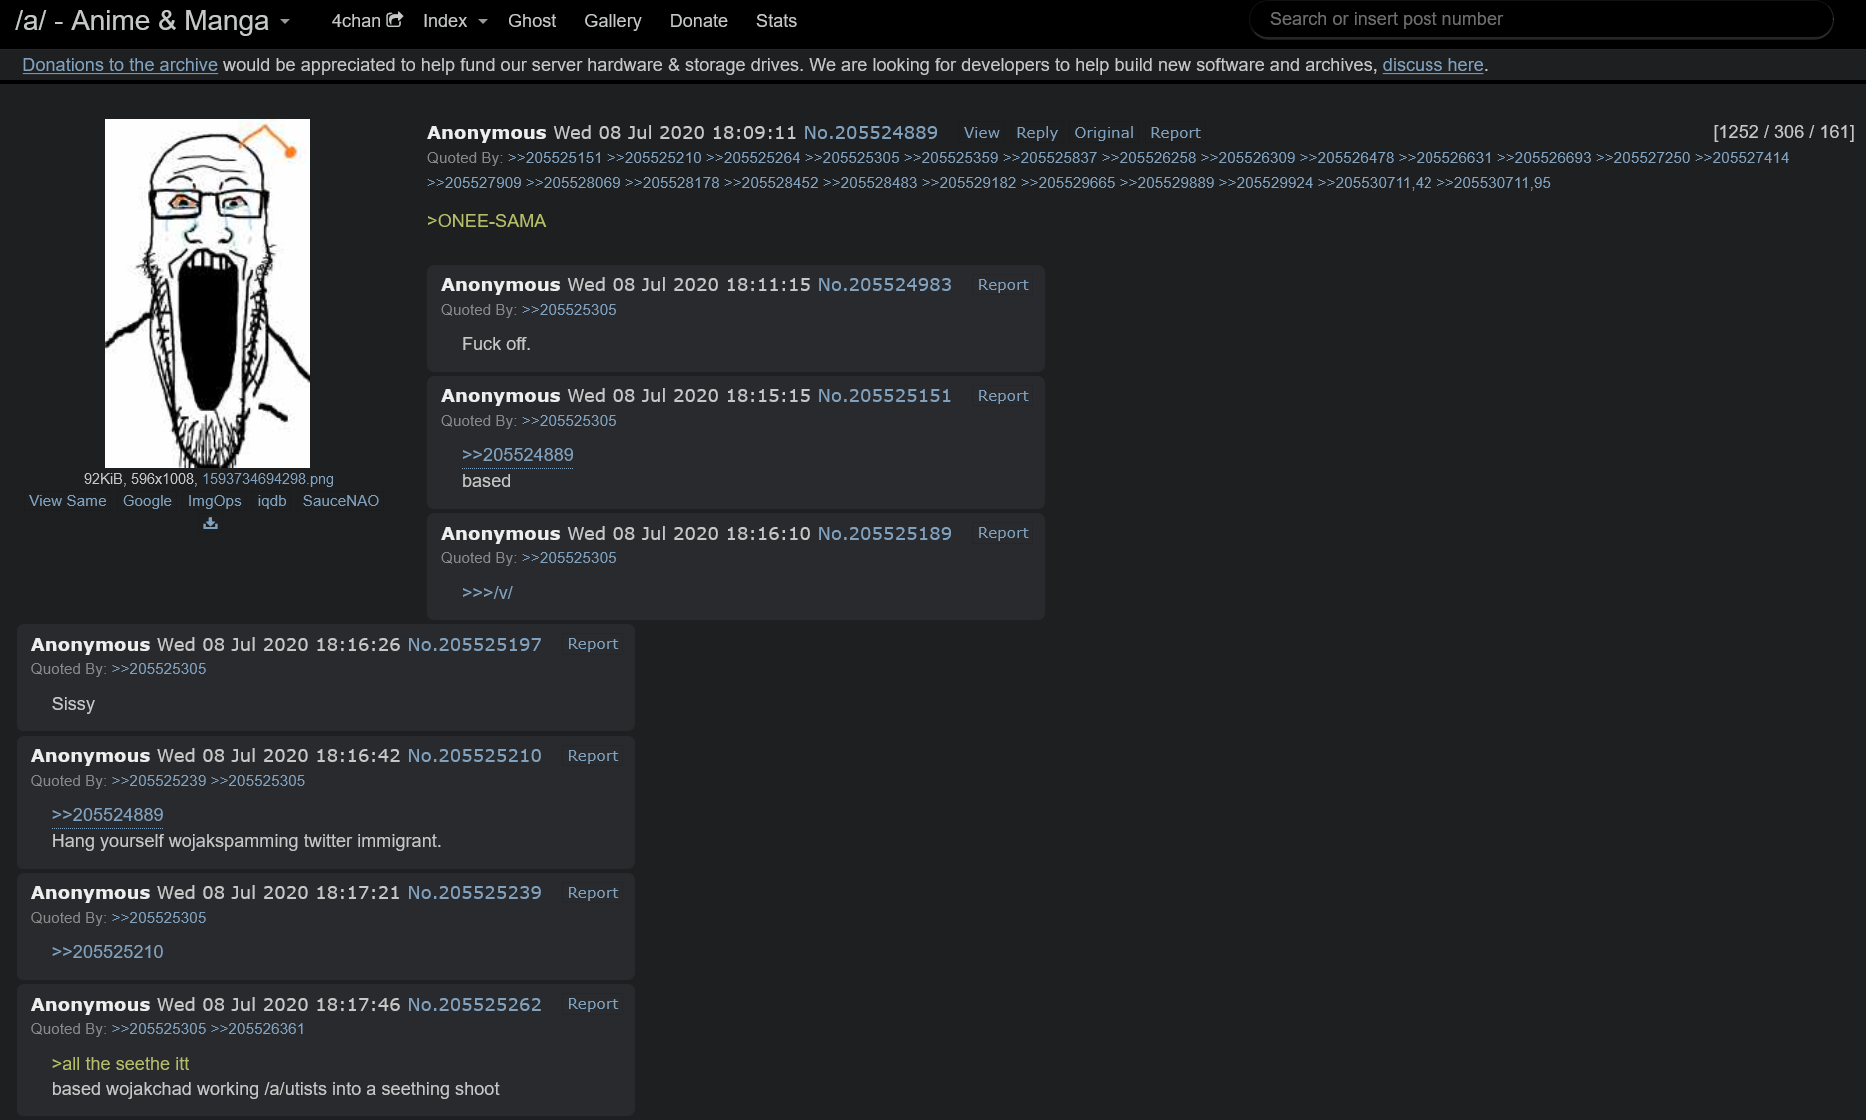
Task: Click the >ONEE-SAMA greentext
Action: pos(486,221)
